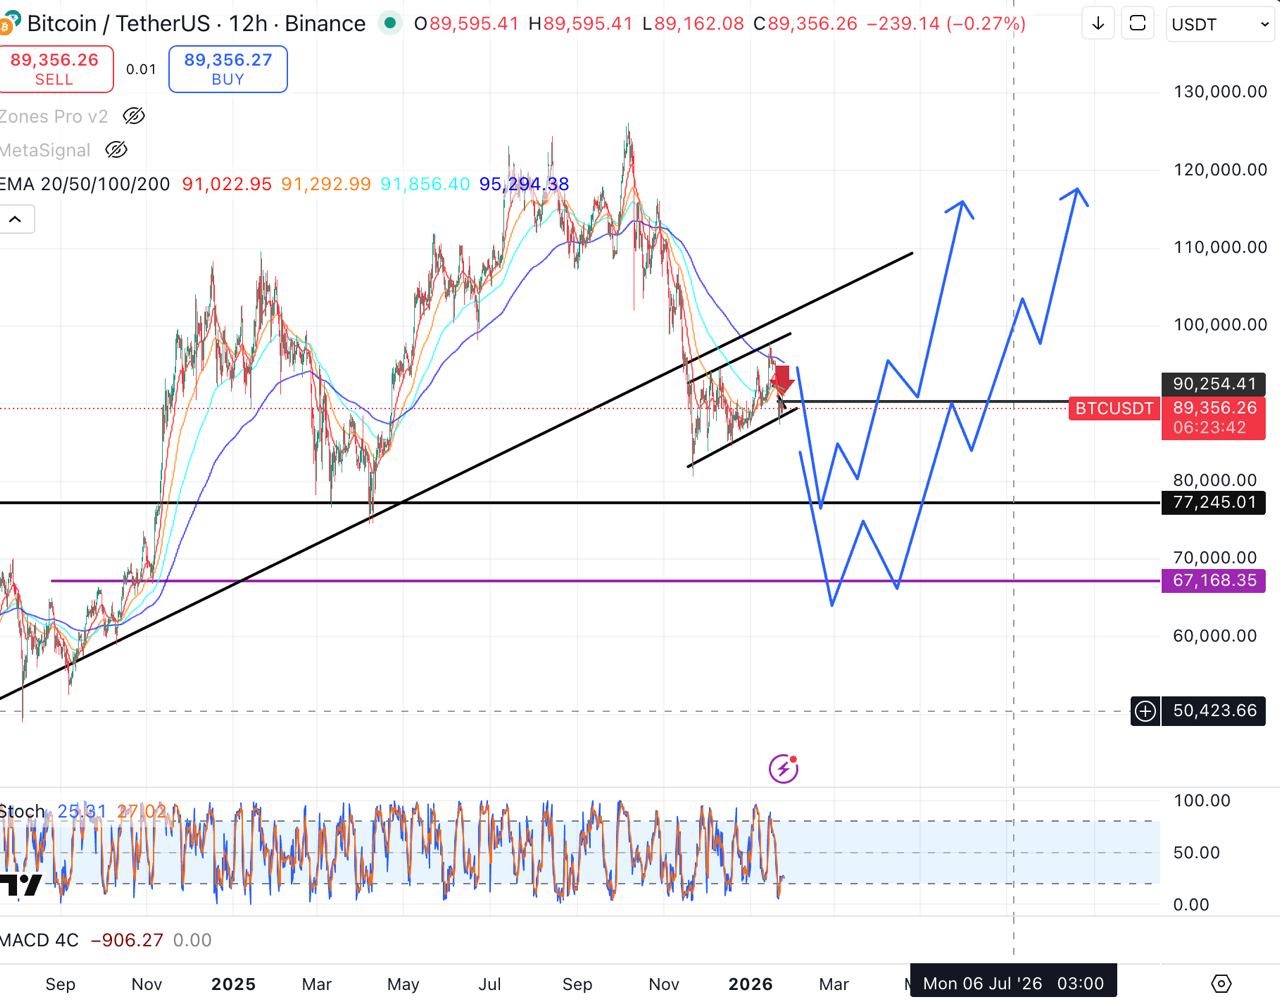Viewport: 1280px width, 1000px height.
Task: Select the MACD 4C indicator legend
Action: click(40, 940)
